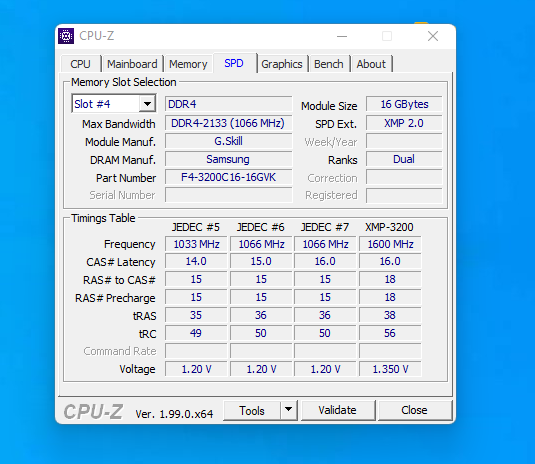The image size is (535, 464).
Task: Click the G.Skill module manufacturer value
Action: 229,141
